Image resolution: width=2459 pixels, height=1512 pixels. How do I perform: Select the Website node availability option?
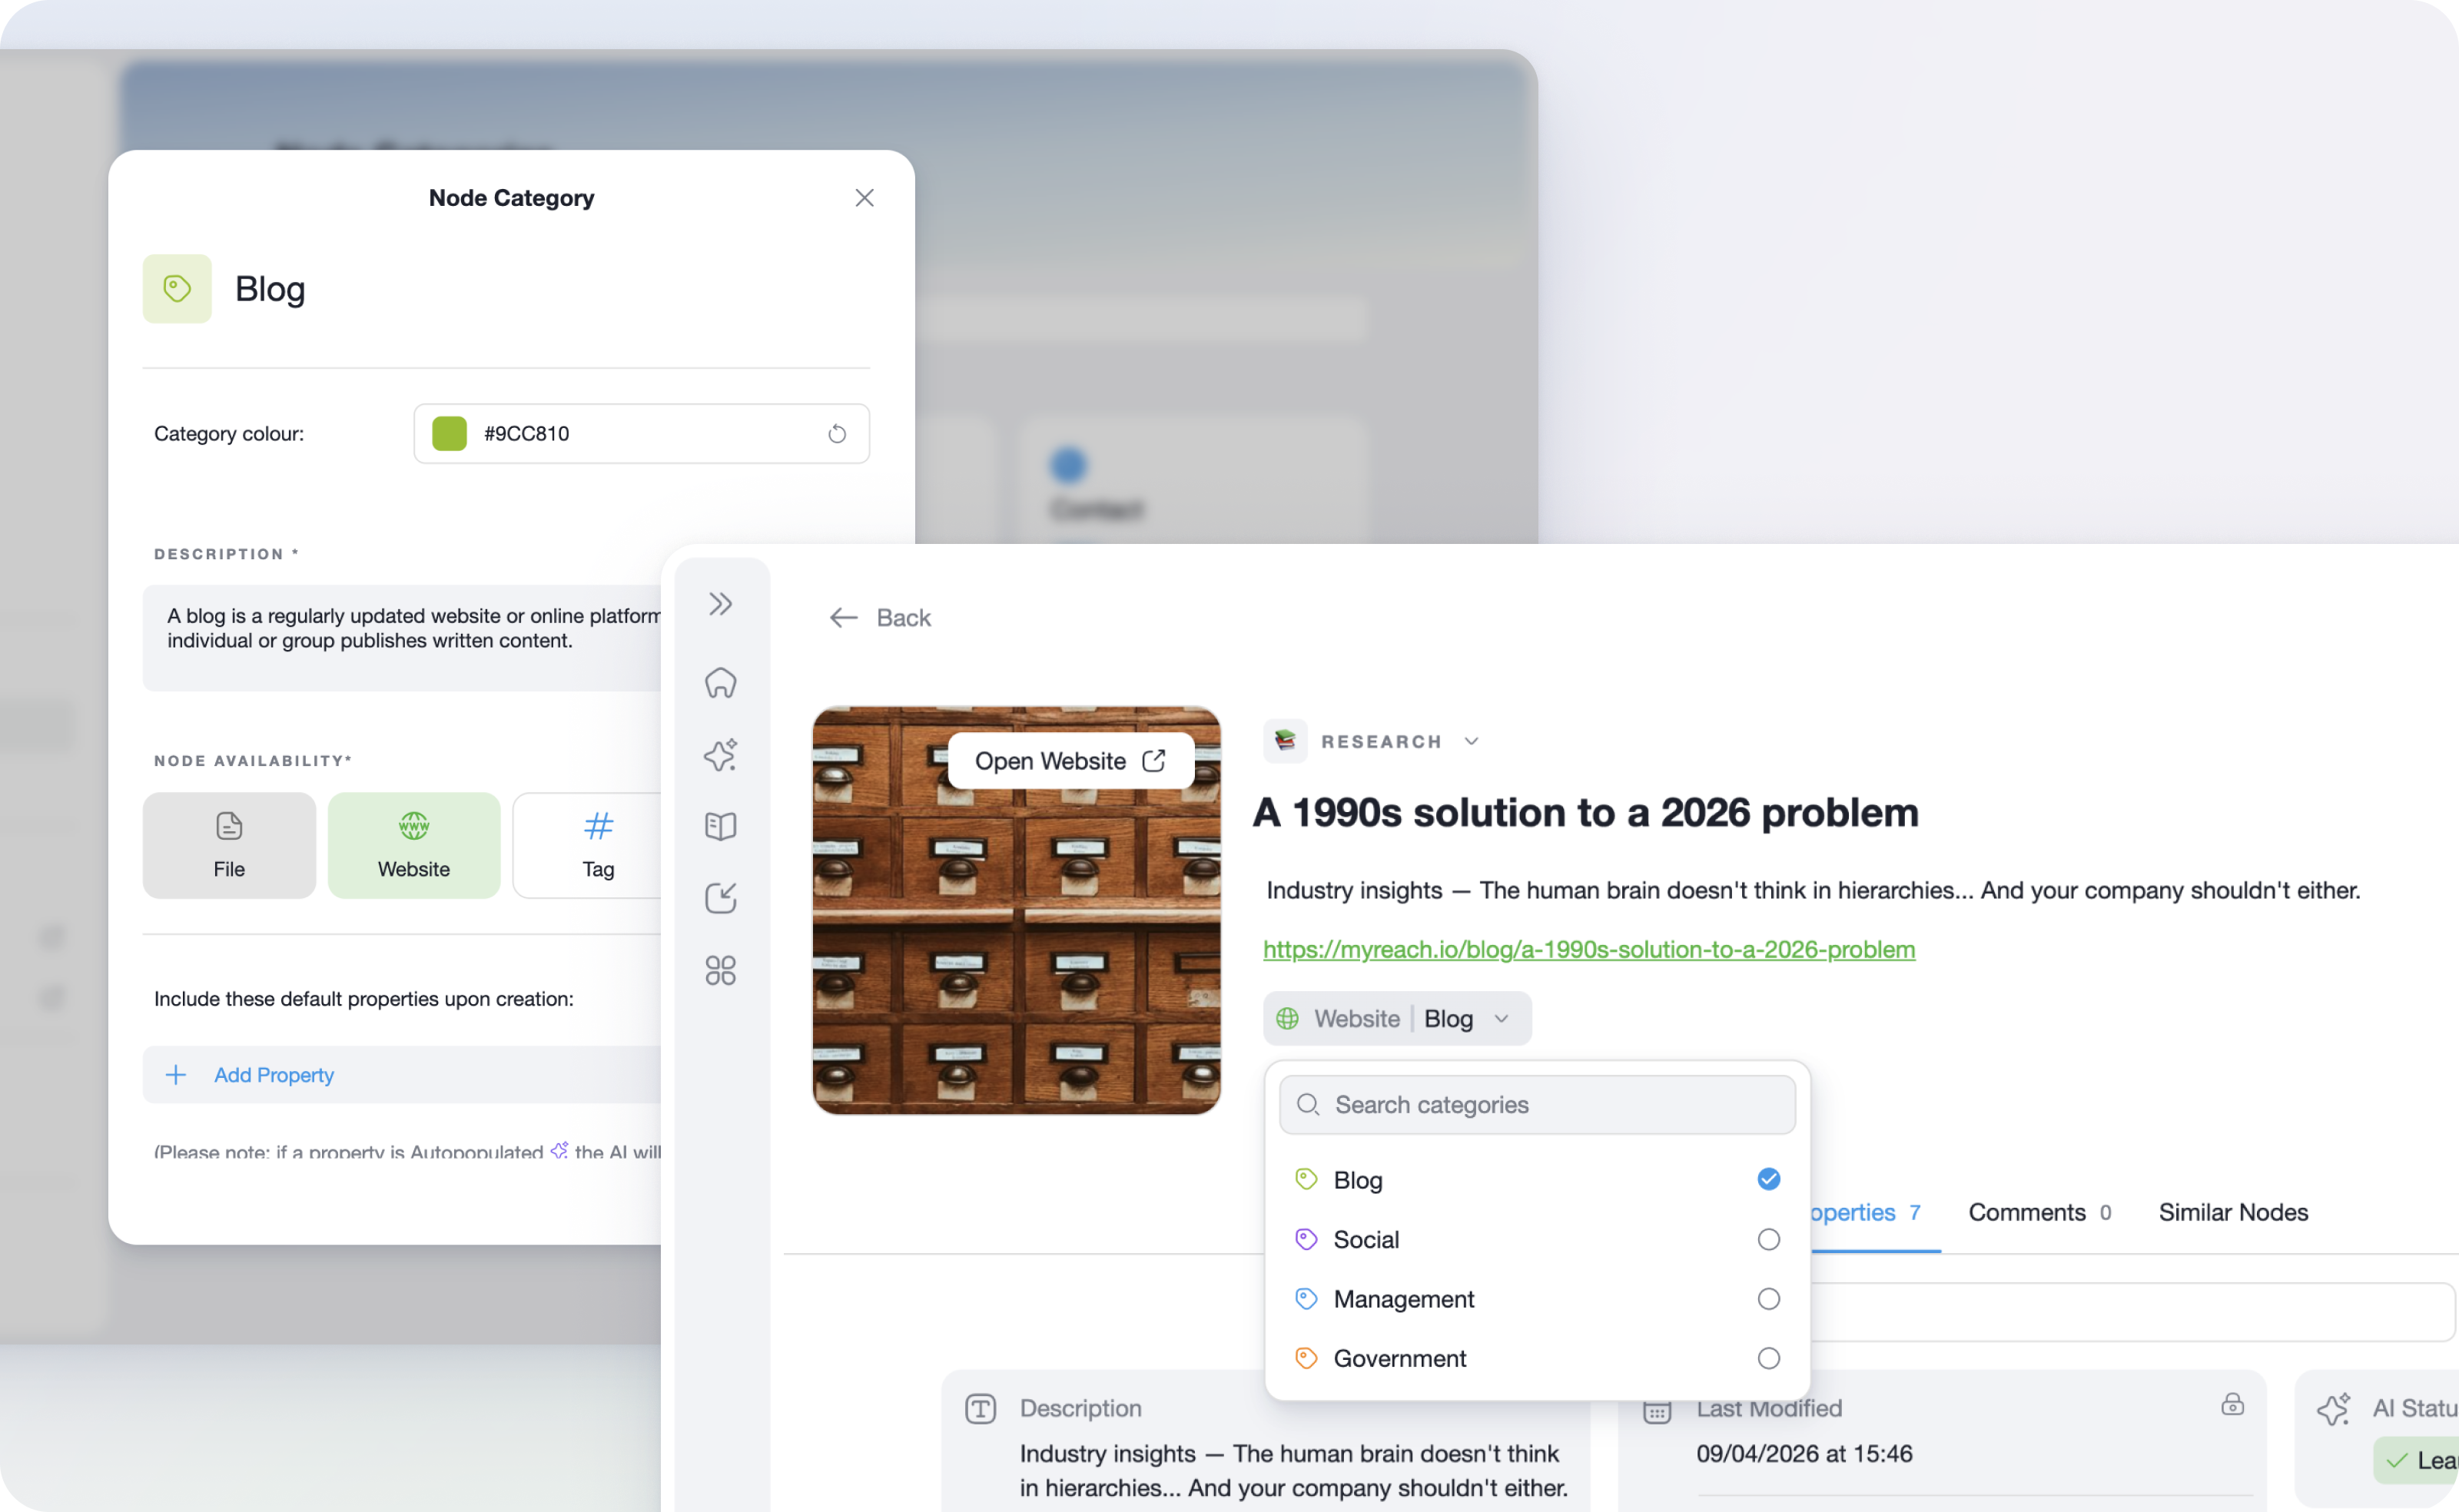tap(414, 845)
